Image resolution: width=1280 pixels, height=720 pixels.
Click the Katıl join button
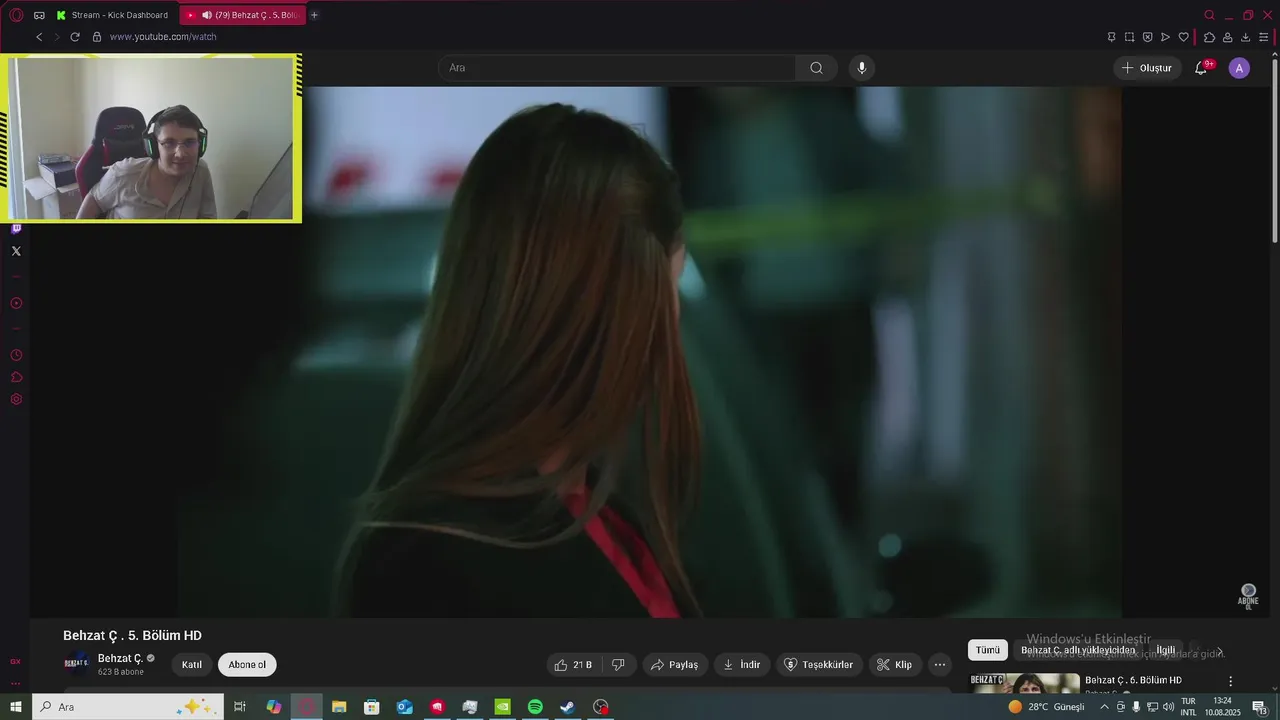pyautogui.click(x=192, y=665)
